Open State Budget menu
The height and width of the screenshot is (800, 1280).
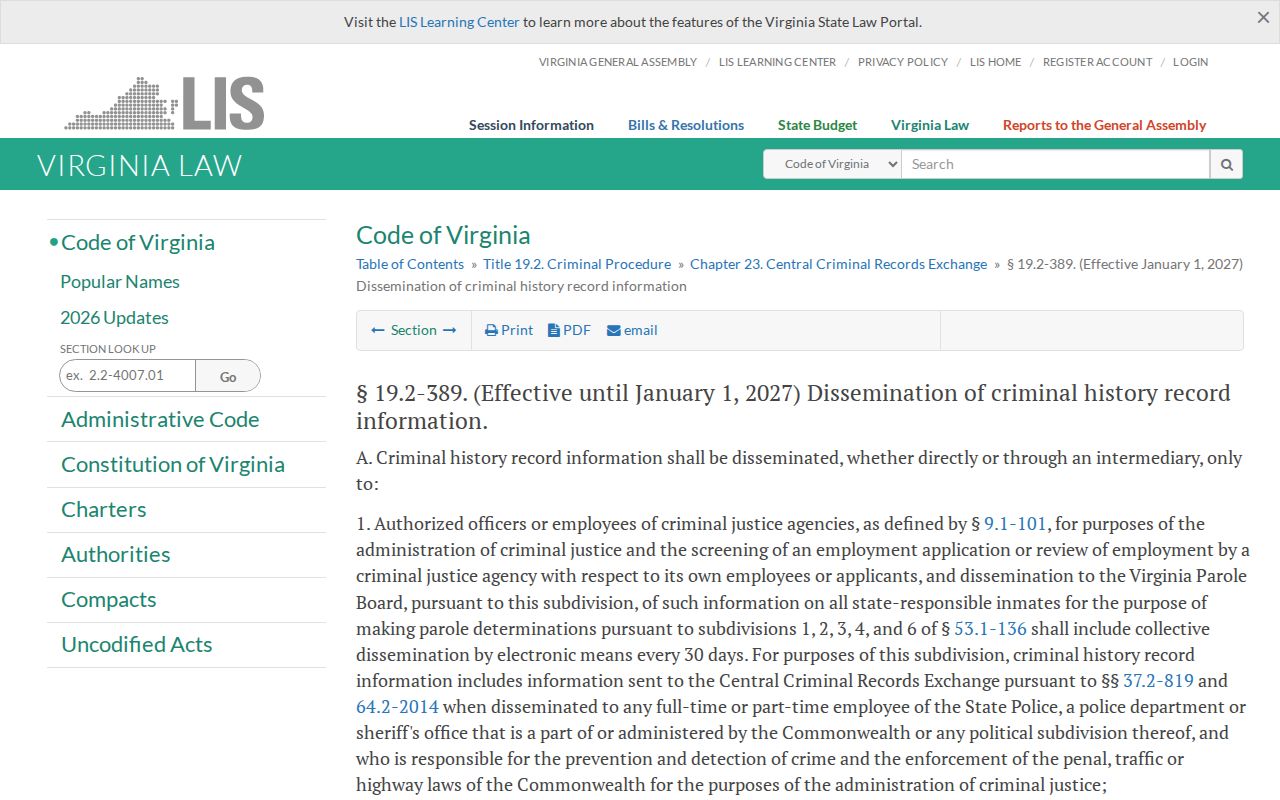click(x=817, y=125)
